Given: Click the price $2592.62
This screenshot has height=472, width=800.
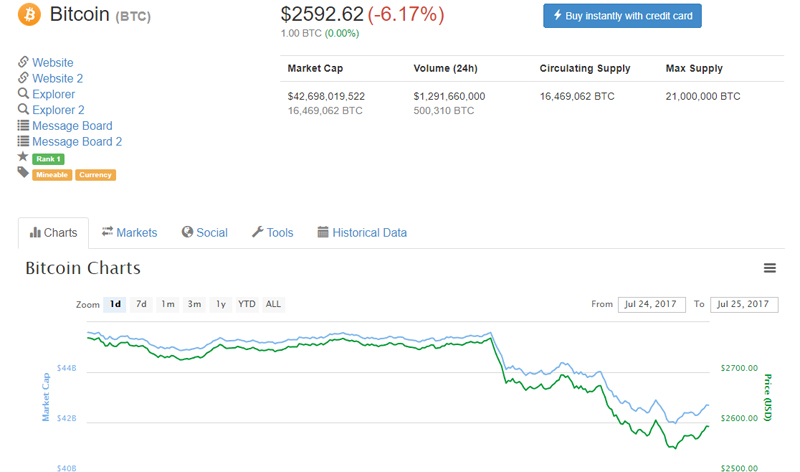Looking at the screenshot, I should [322, 14].
